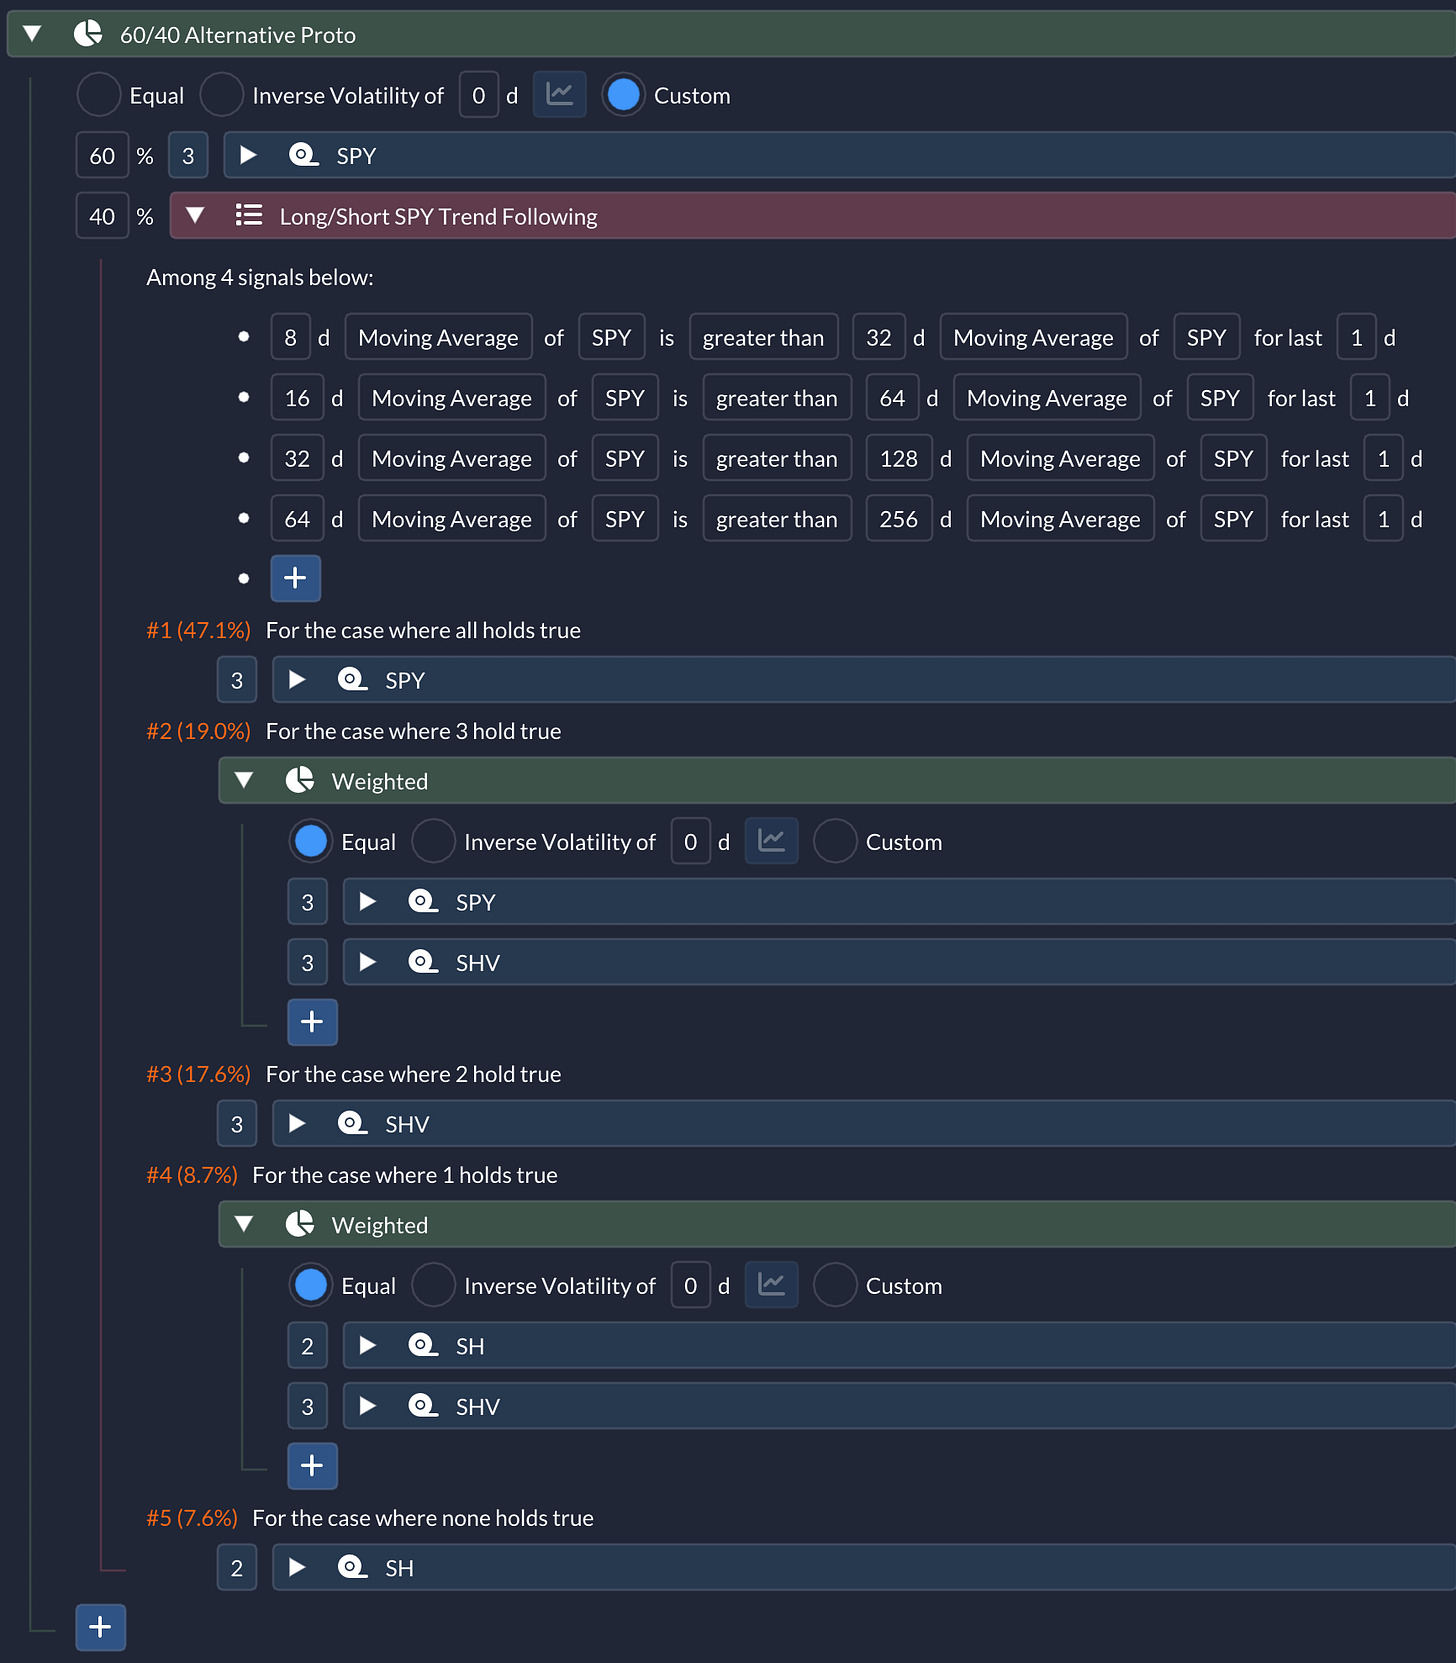1456x1663 pixels.
Task: Click the 60 percent weight field
Action: [102, 155]
